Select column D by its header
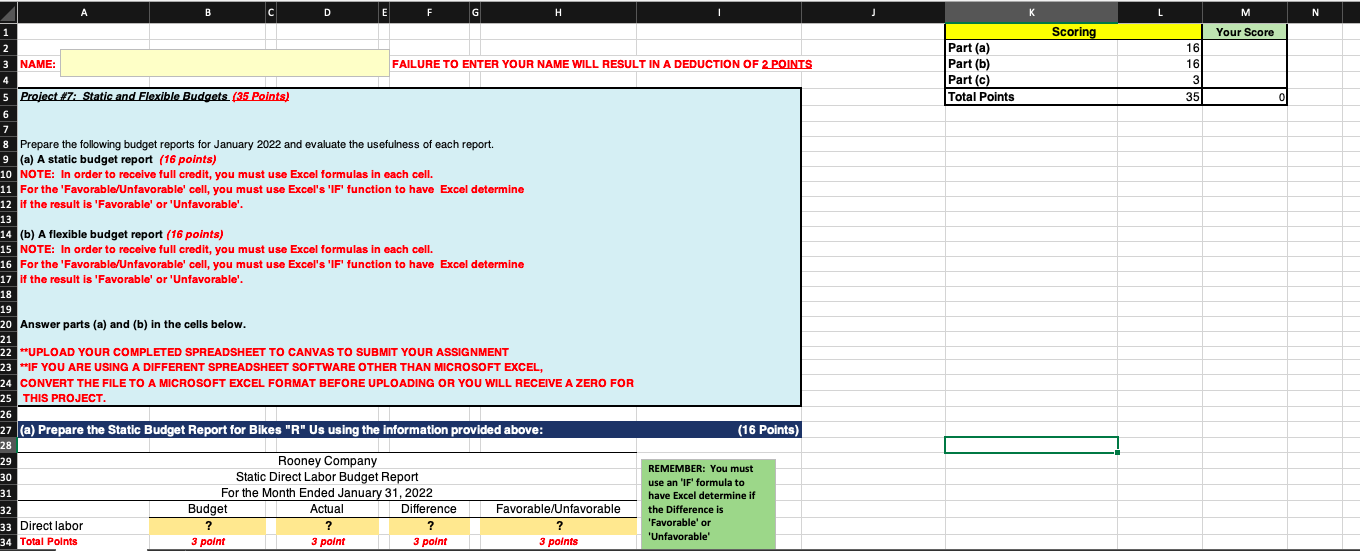Screen dimensions: 1360x551 (327, 12)
